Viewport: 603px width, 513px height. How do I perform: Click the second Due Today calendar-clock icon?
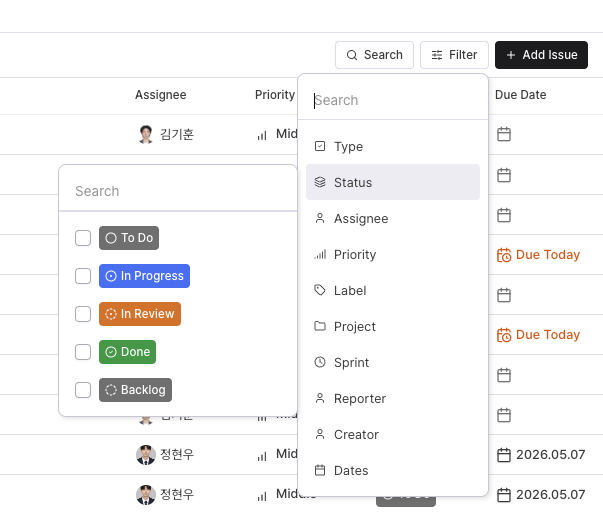504,335
